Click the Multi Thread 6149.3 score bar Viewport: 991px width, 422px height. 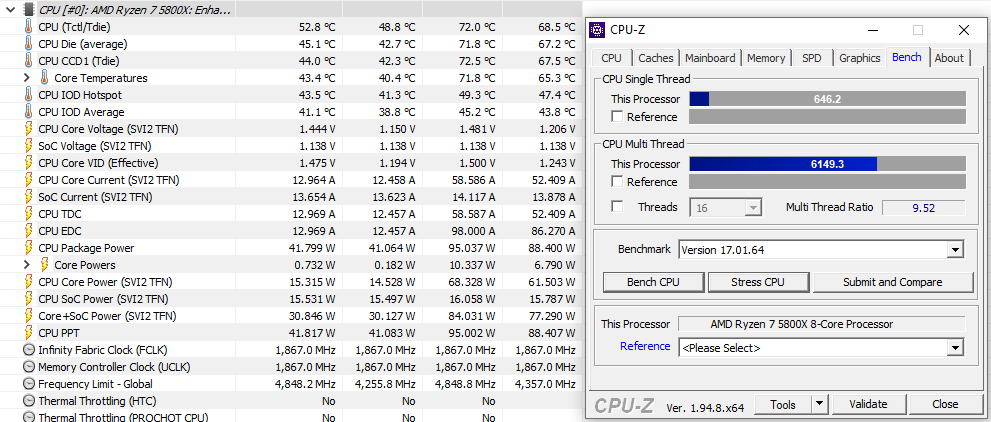click(827, 164)
